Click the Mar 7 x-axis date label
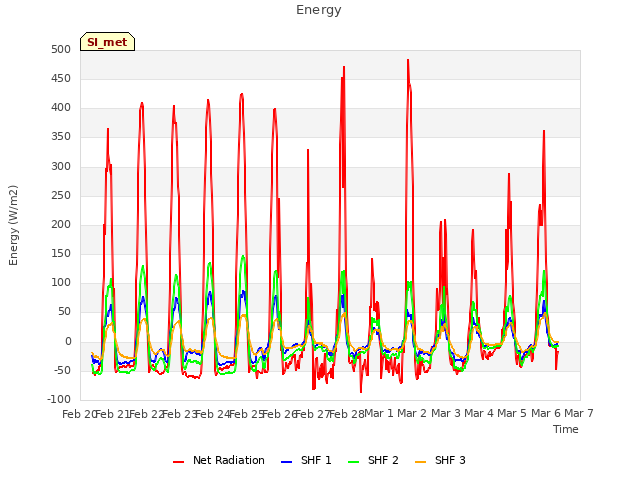This screenshot has height=480, width=640. point(579,414)
